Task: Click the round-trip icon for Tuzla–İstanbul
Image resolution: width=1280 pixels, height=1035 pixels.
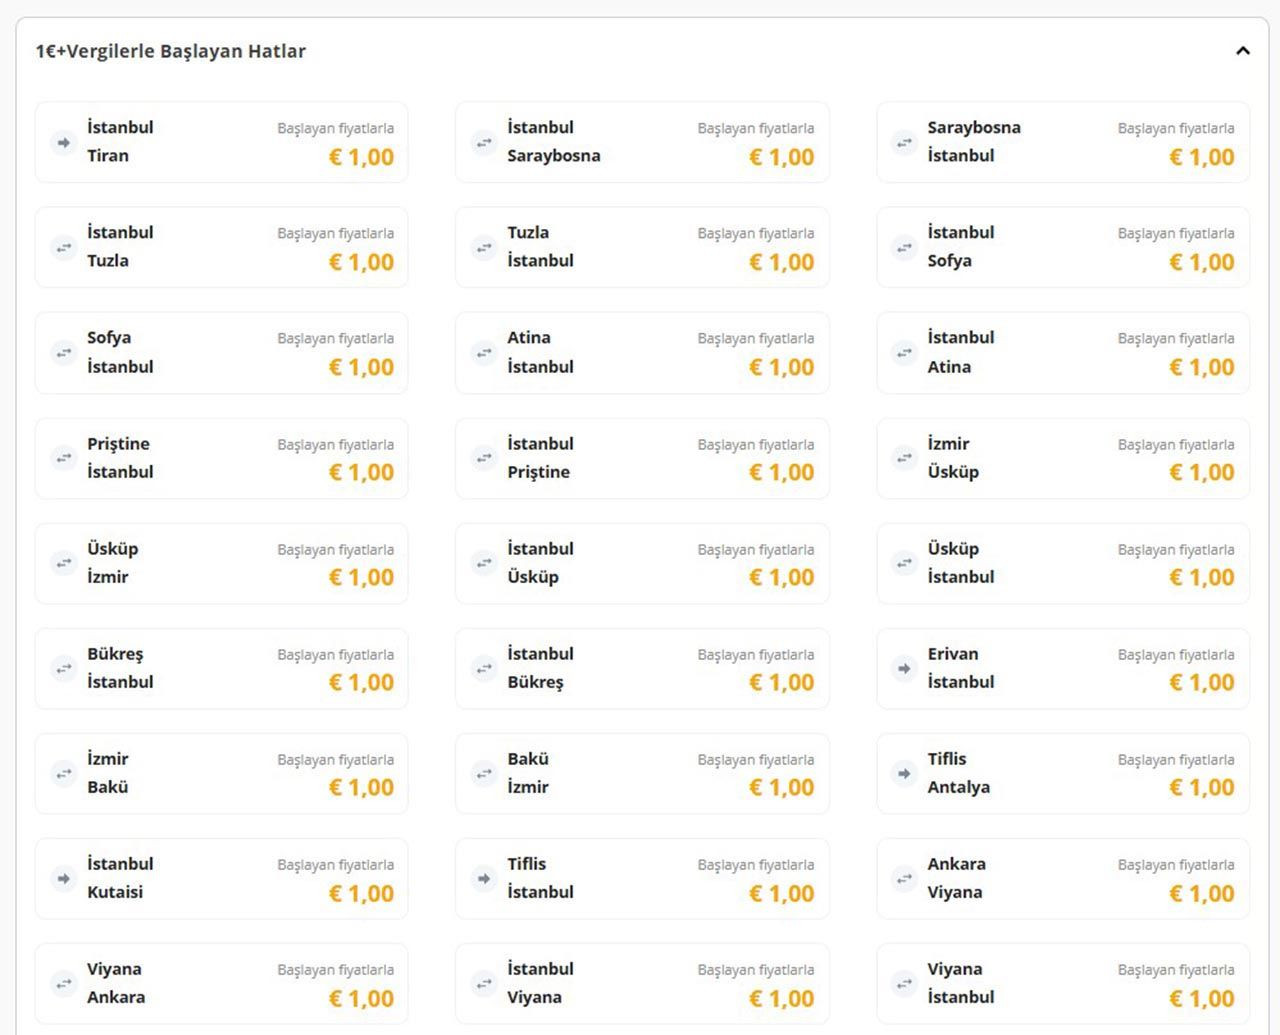Action: point(484,248)
